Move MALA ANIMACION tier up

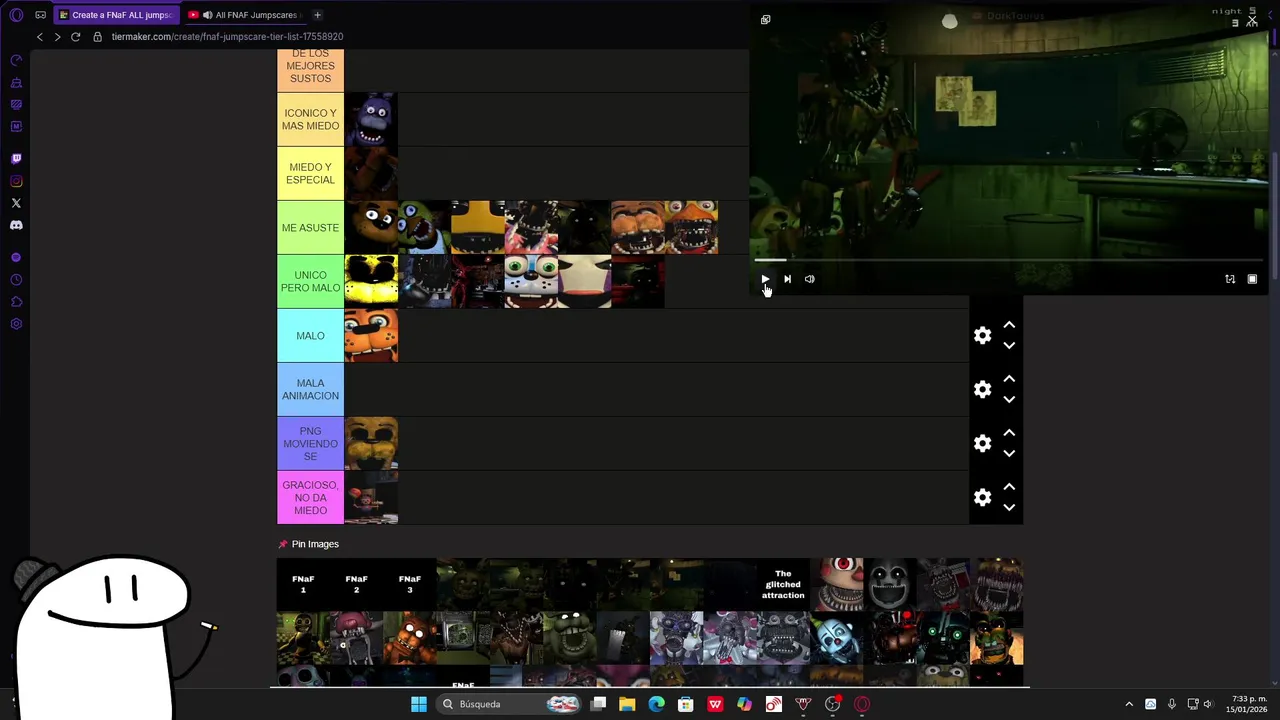pyautogui.click(x=1009, y=379)
